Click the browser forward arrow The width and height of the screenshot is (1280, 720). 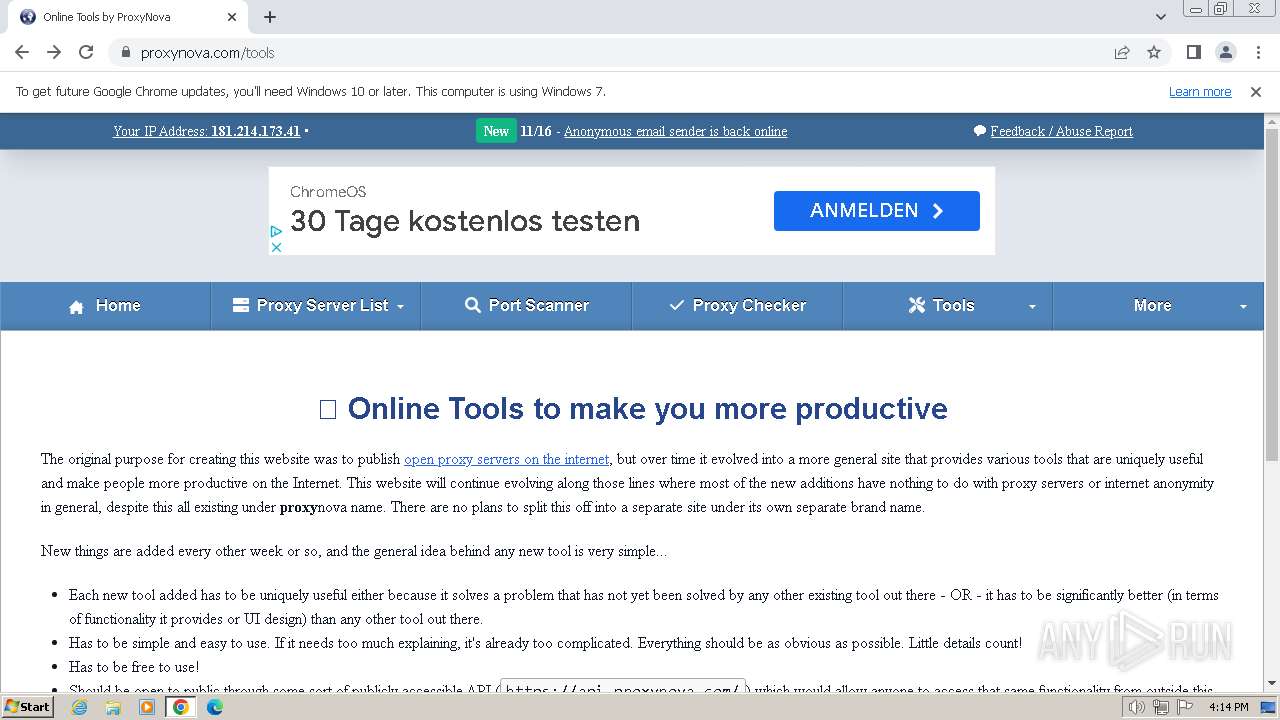pos(54,52)
